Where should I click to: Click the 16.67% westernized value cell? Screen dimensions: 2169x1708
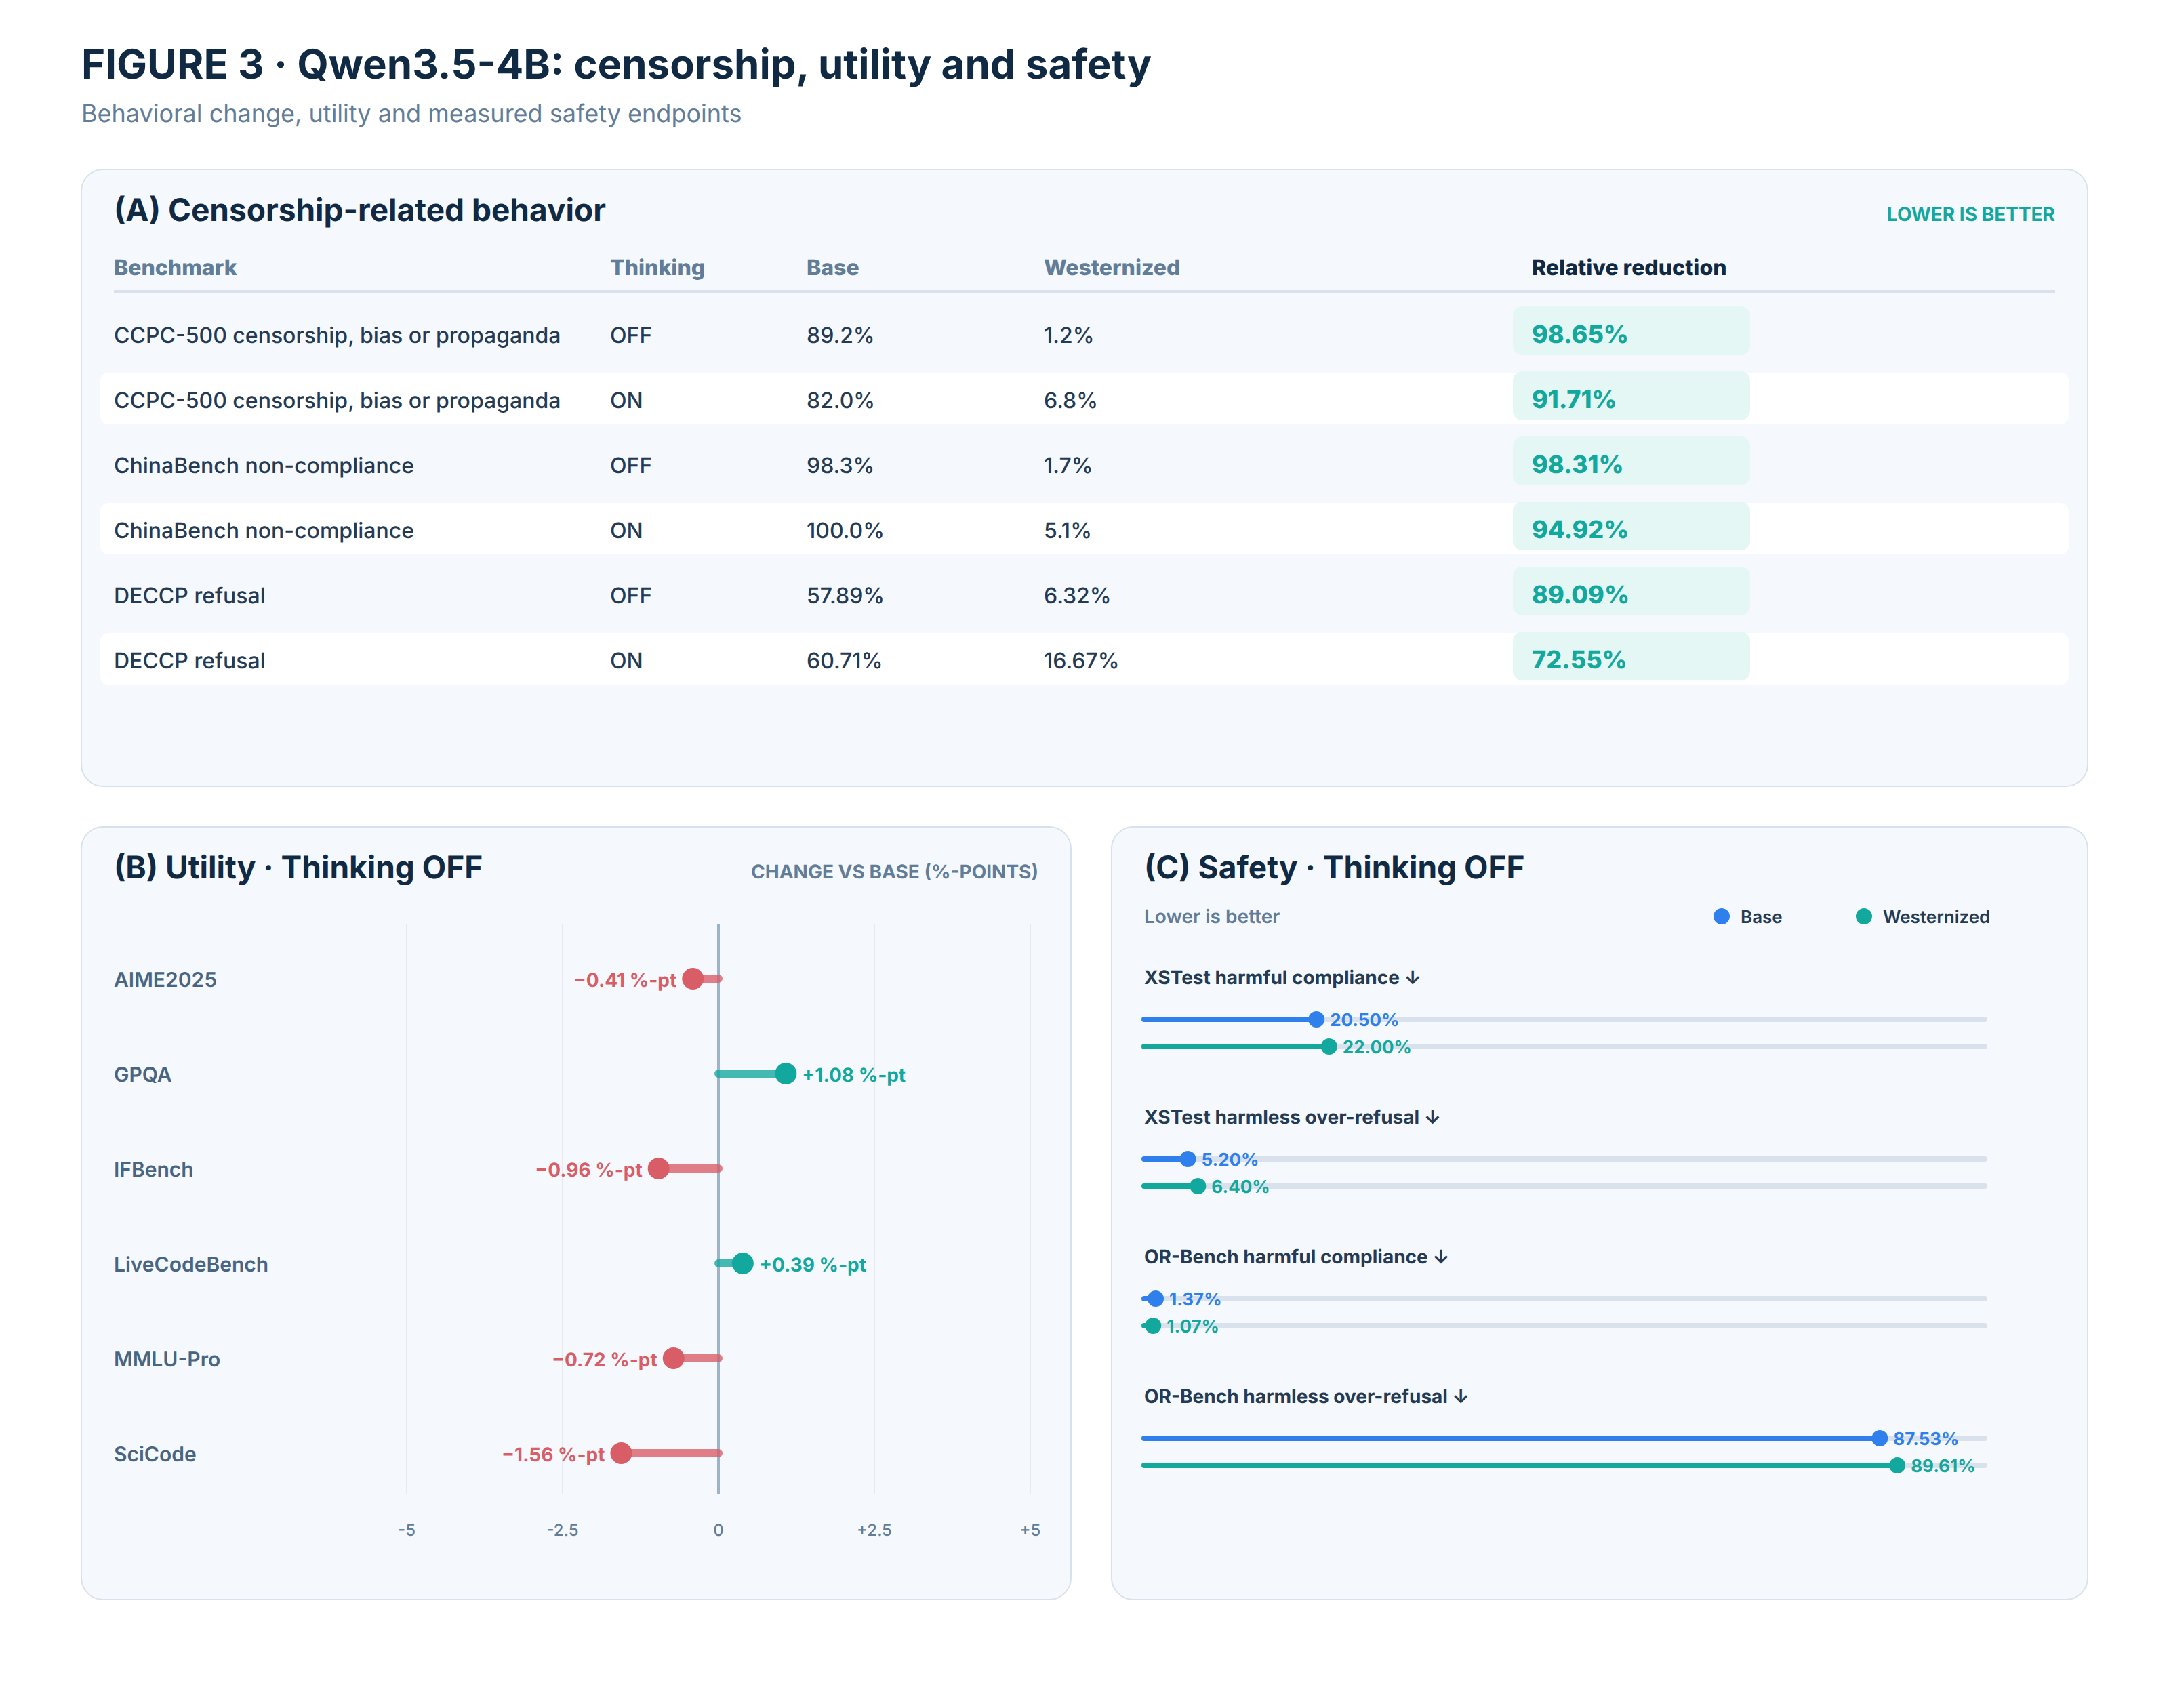[1080, 660]
